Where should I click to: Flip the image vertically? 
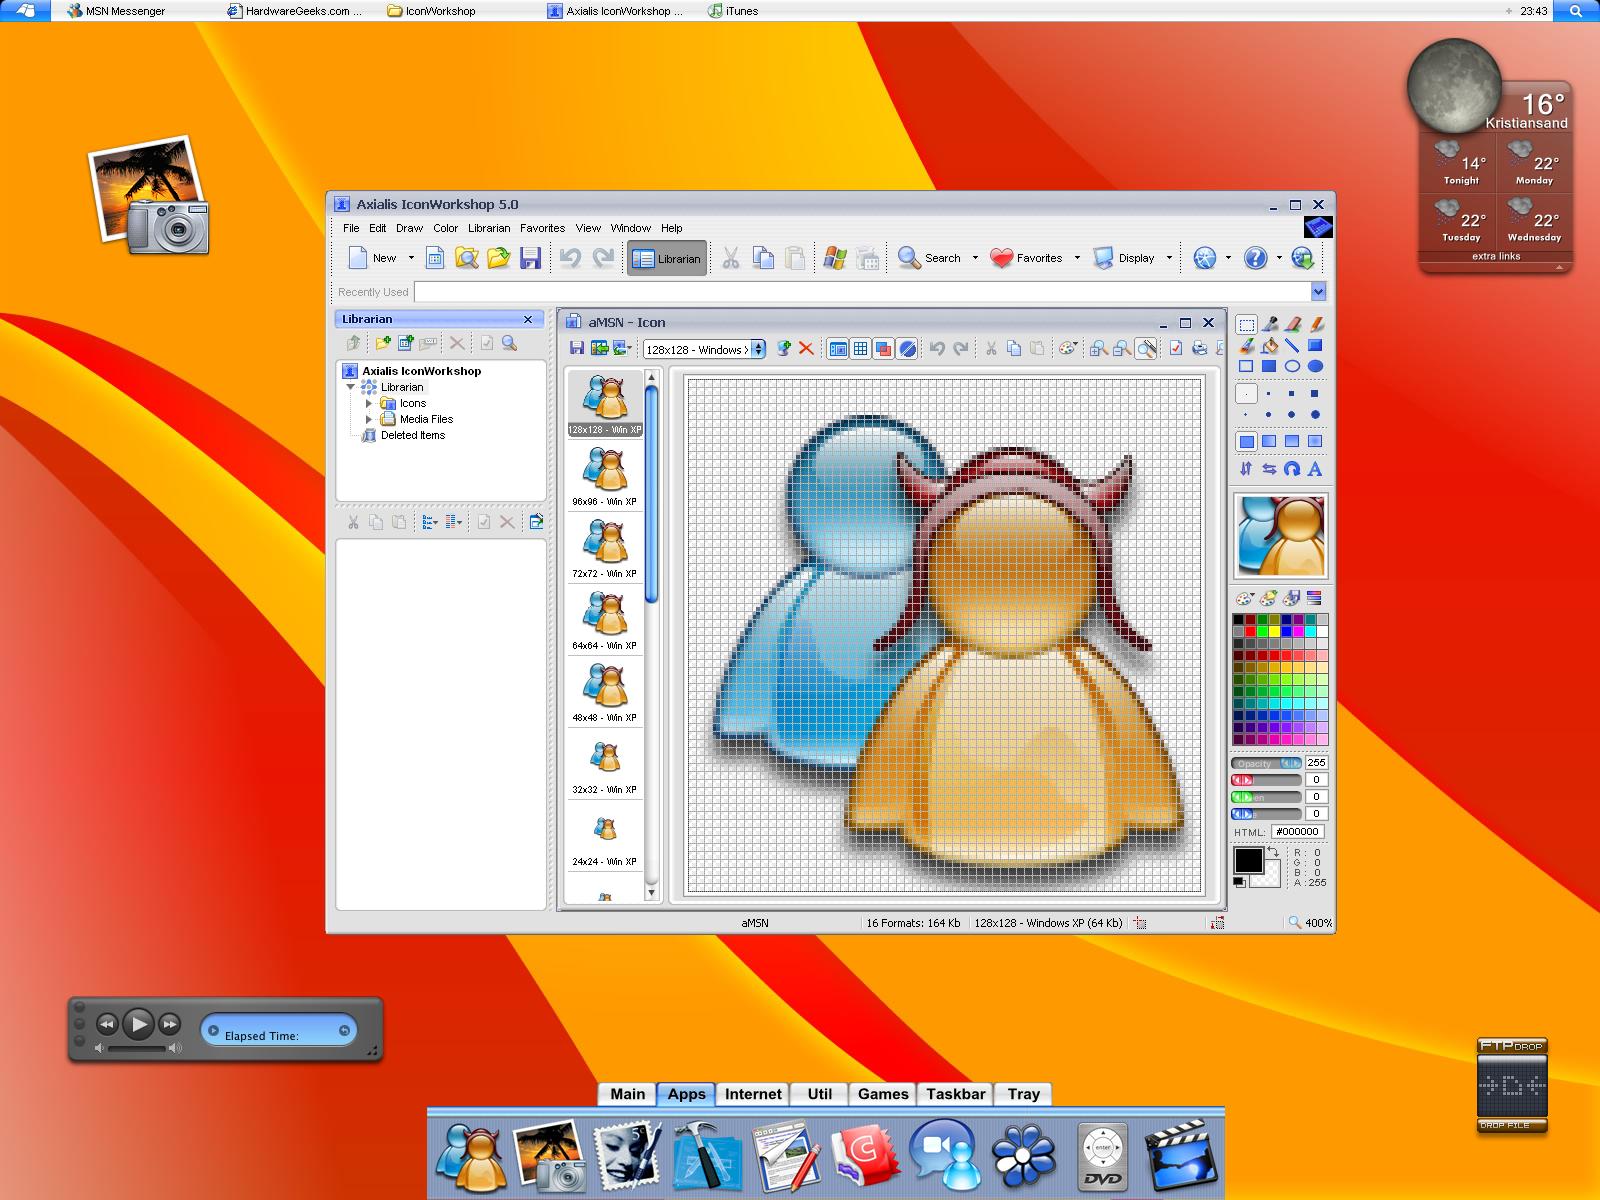(1246, 468)
